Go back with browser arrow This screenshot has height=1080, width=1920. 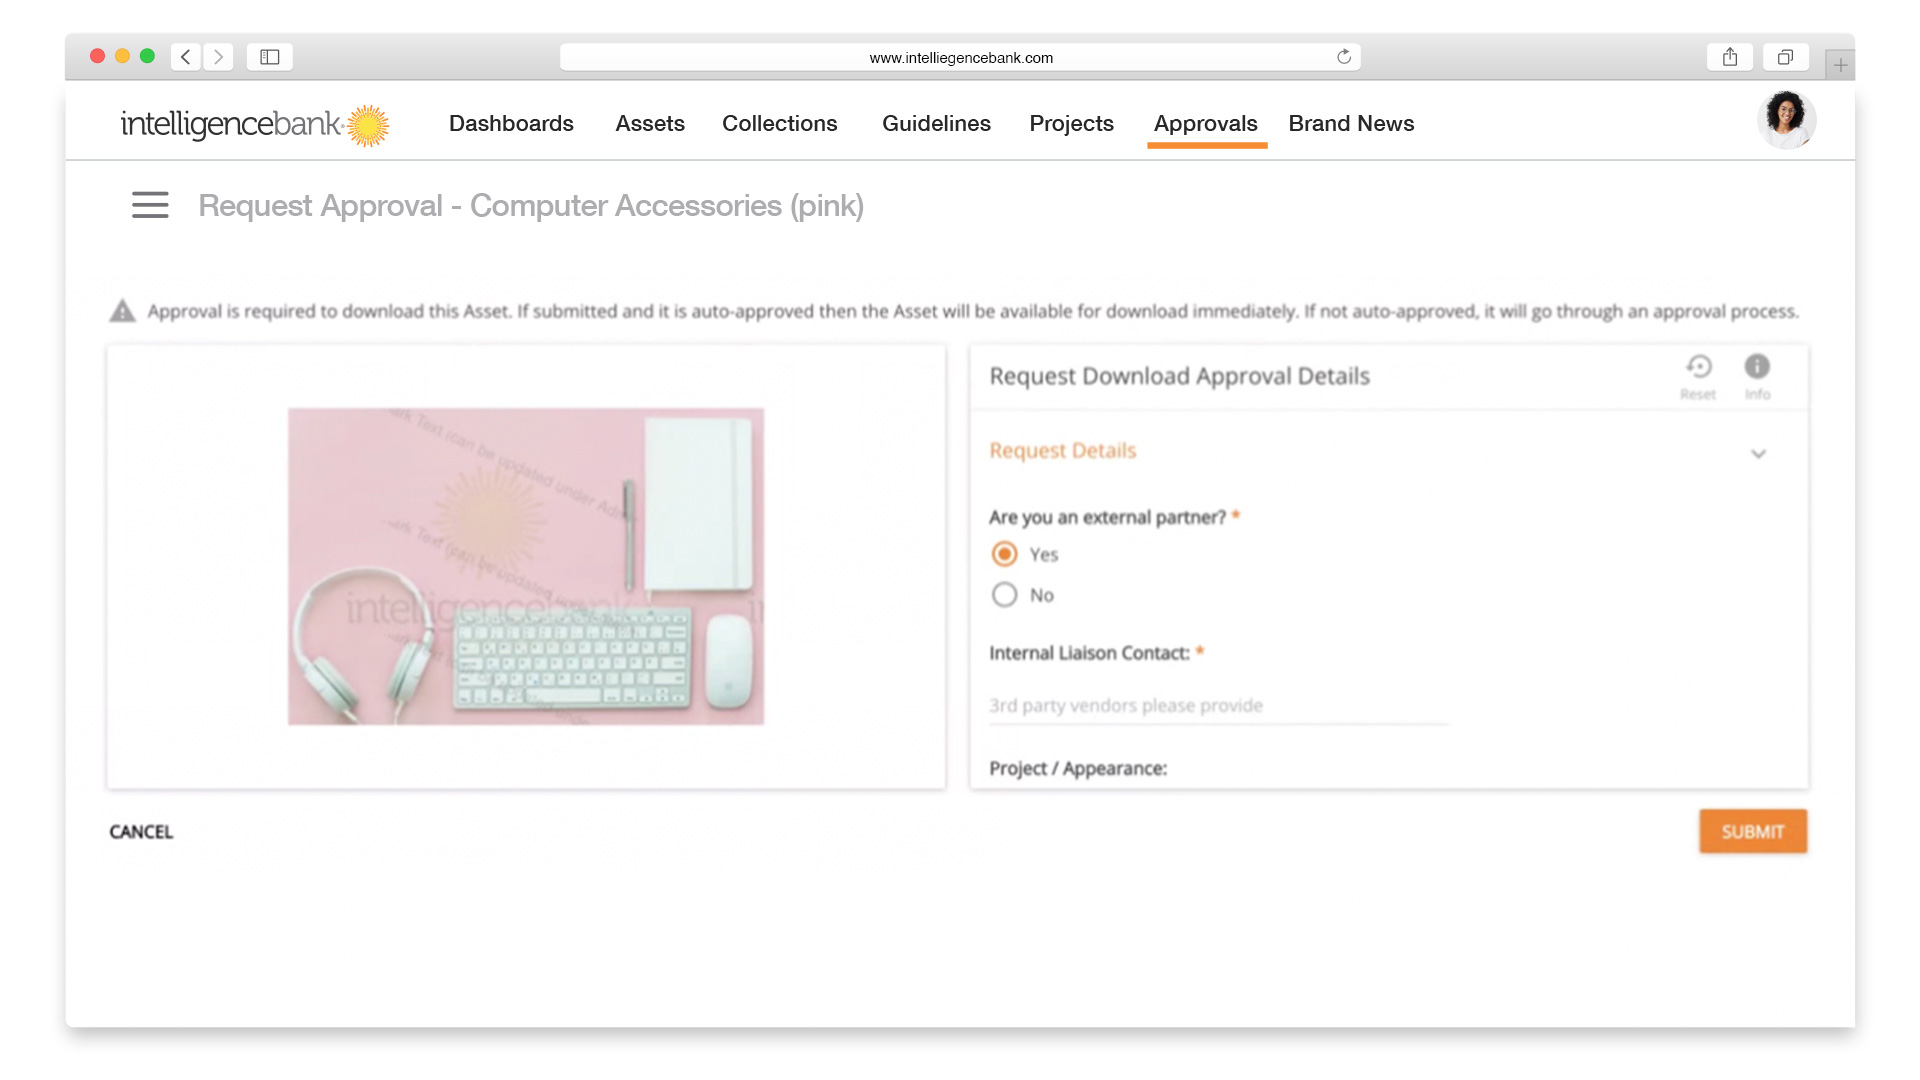coord(186,57)
